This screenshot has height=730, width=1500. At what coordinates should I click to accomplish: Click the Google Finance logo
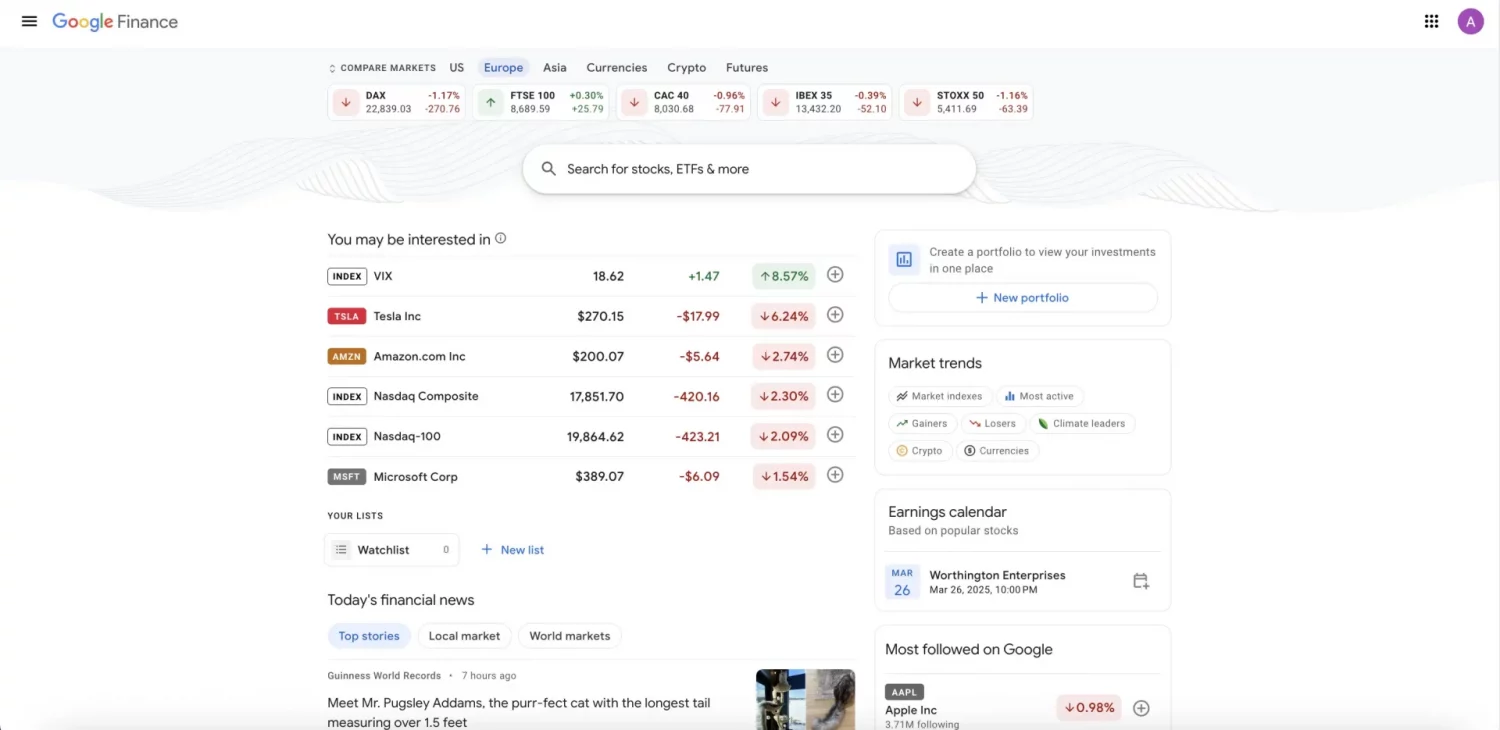pos(115,21)
